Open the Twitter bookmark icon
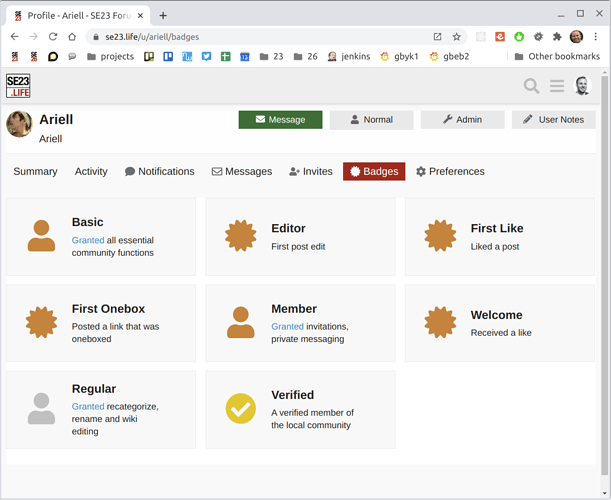Image resolution: width=611 pixels, height=500 pixels. (x=206, y=57)
